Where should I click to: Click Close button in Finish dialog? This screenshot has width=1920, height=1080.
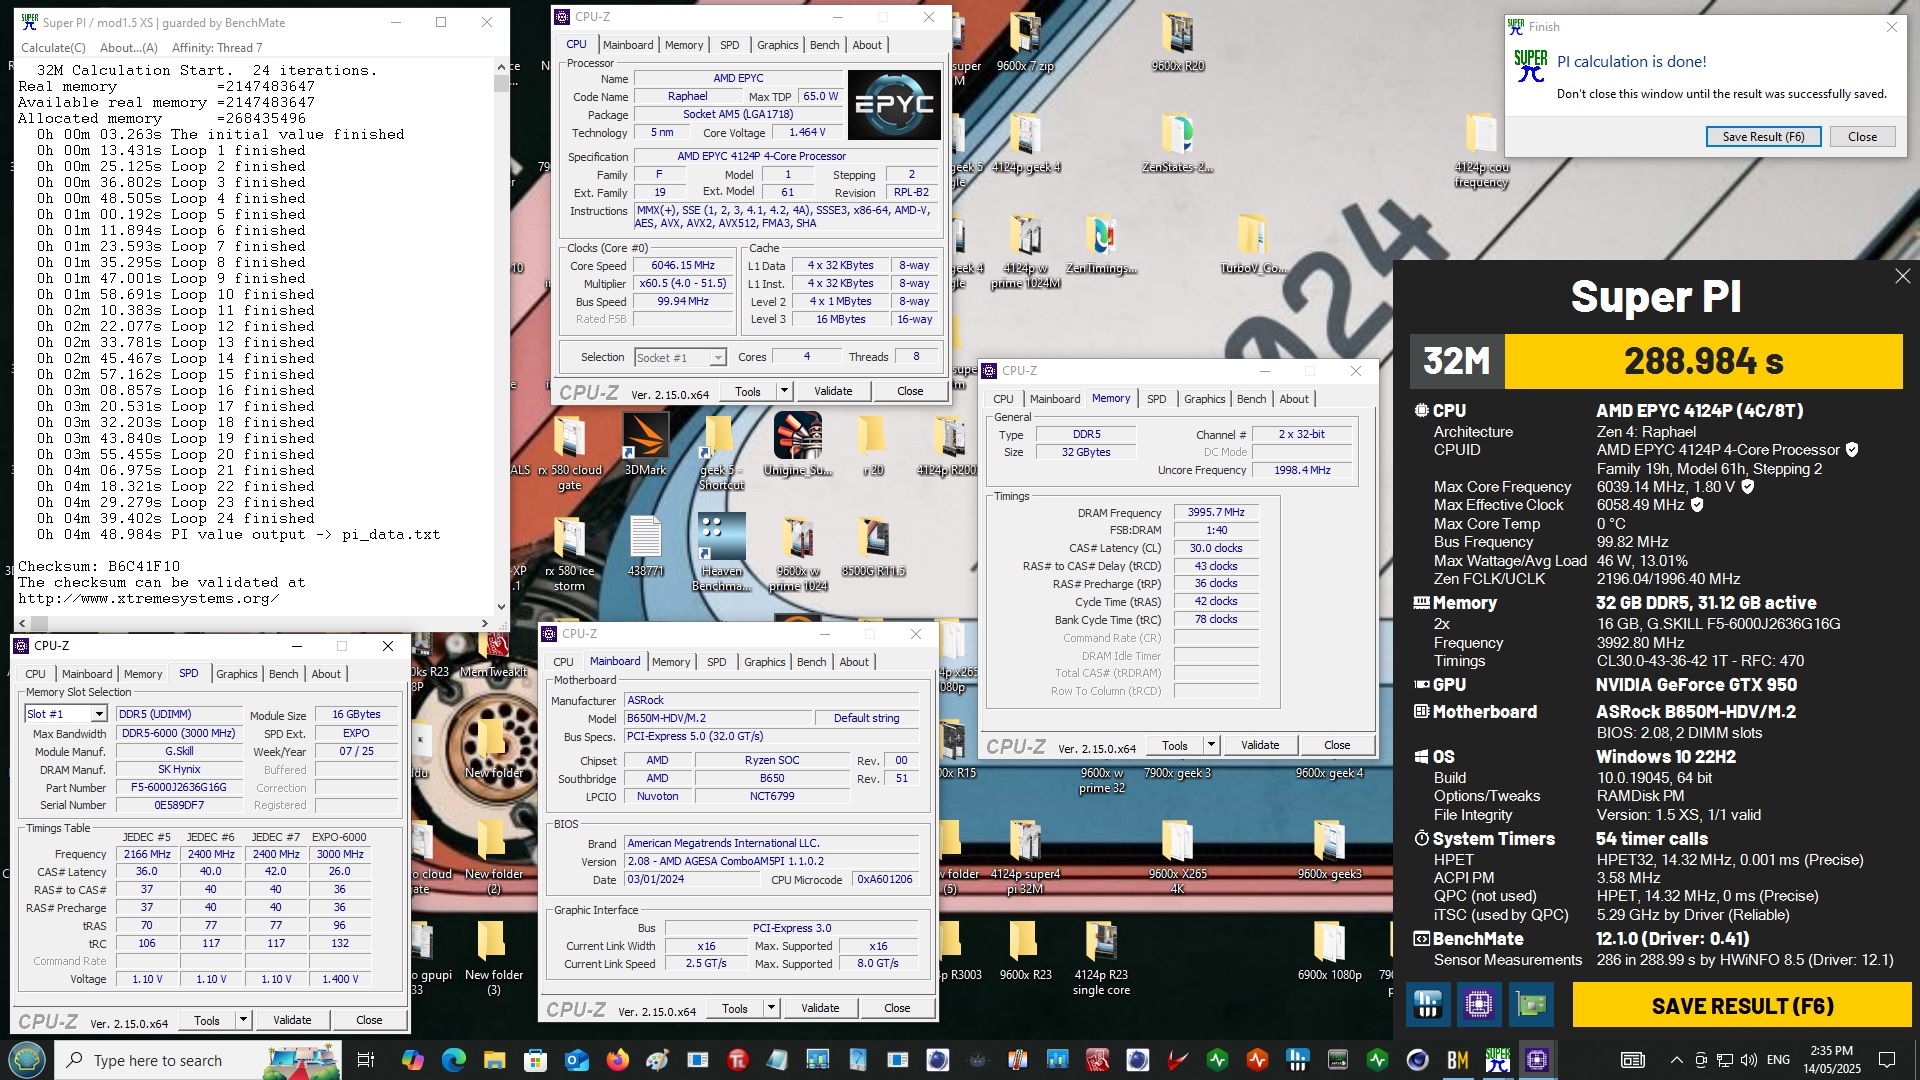pos(1862,137)
